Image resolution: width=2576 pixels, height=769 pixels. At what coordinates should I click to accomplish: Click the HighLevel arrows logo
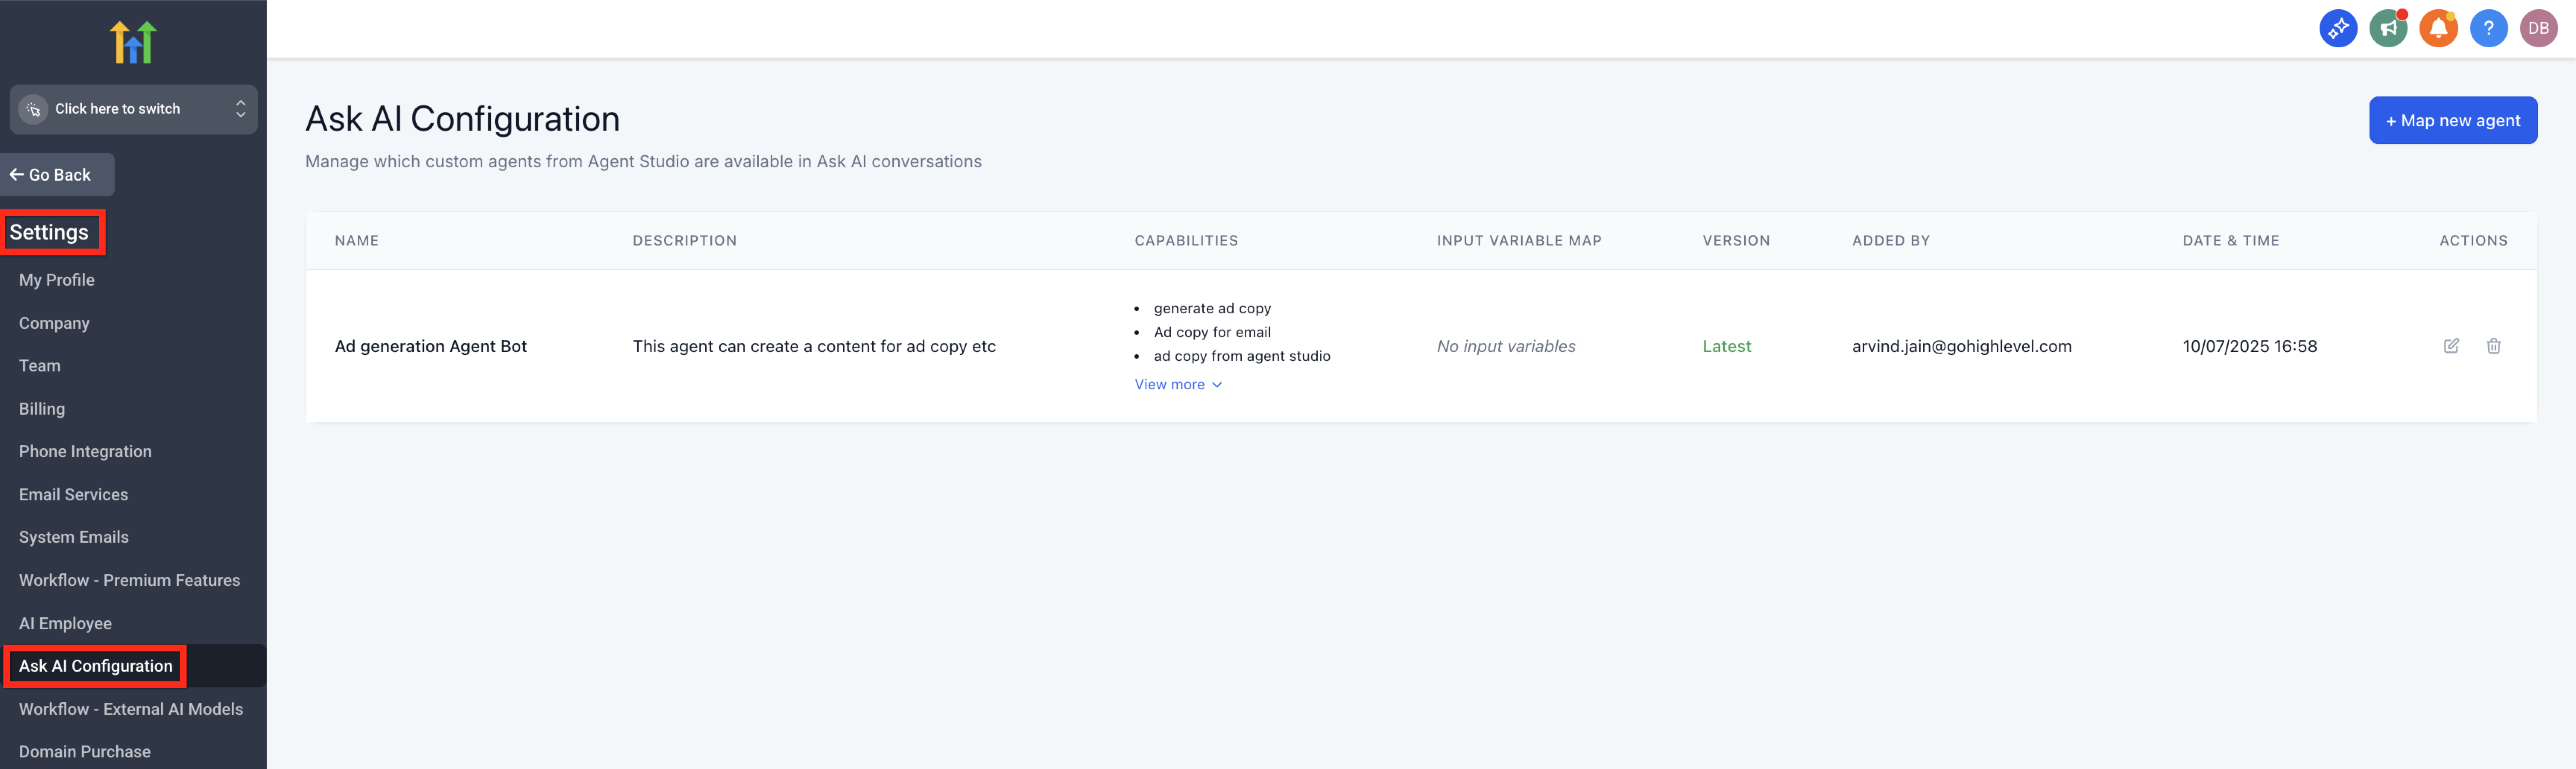coord(133,42)
